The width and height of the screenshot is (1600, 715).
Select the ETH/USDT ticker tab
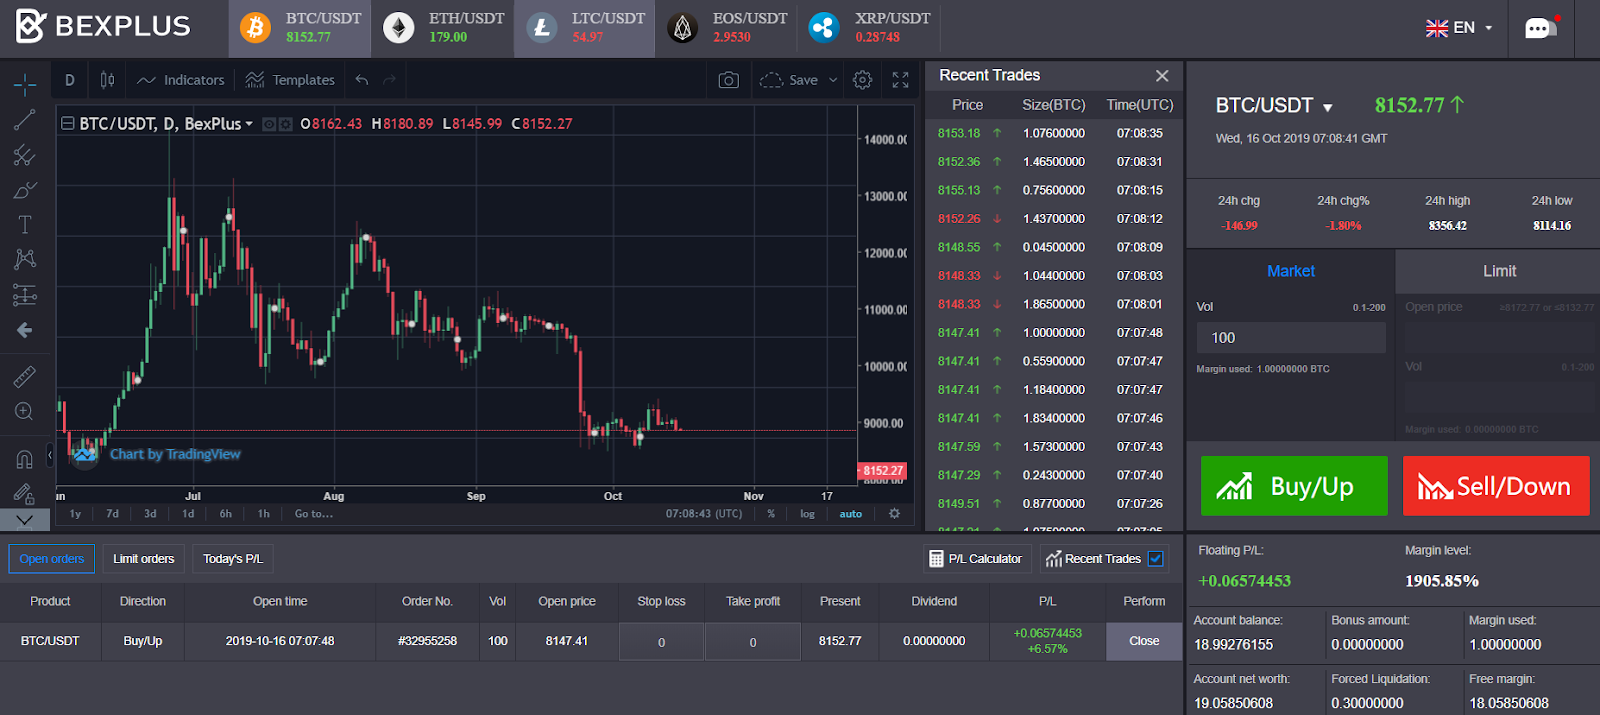coord(443,28)
